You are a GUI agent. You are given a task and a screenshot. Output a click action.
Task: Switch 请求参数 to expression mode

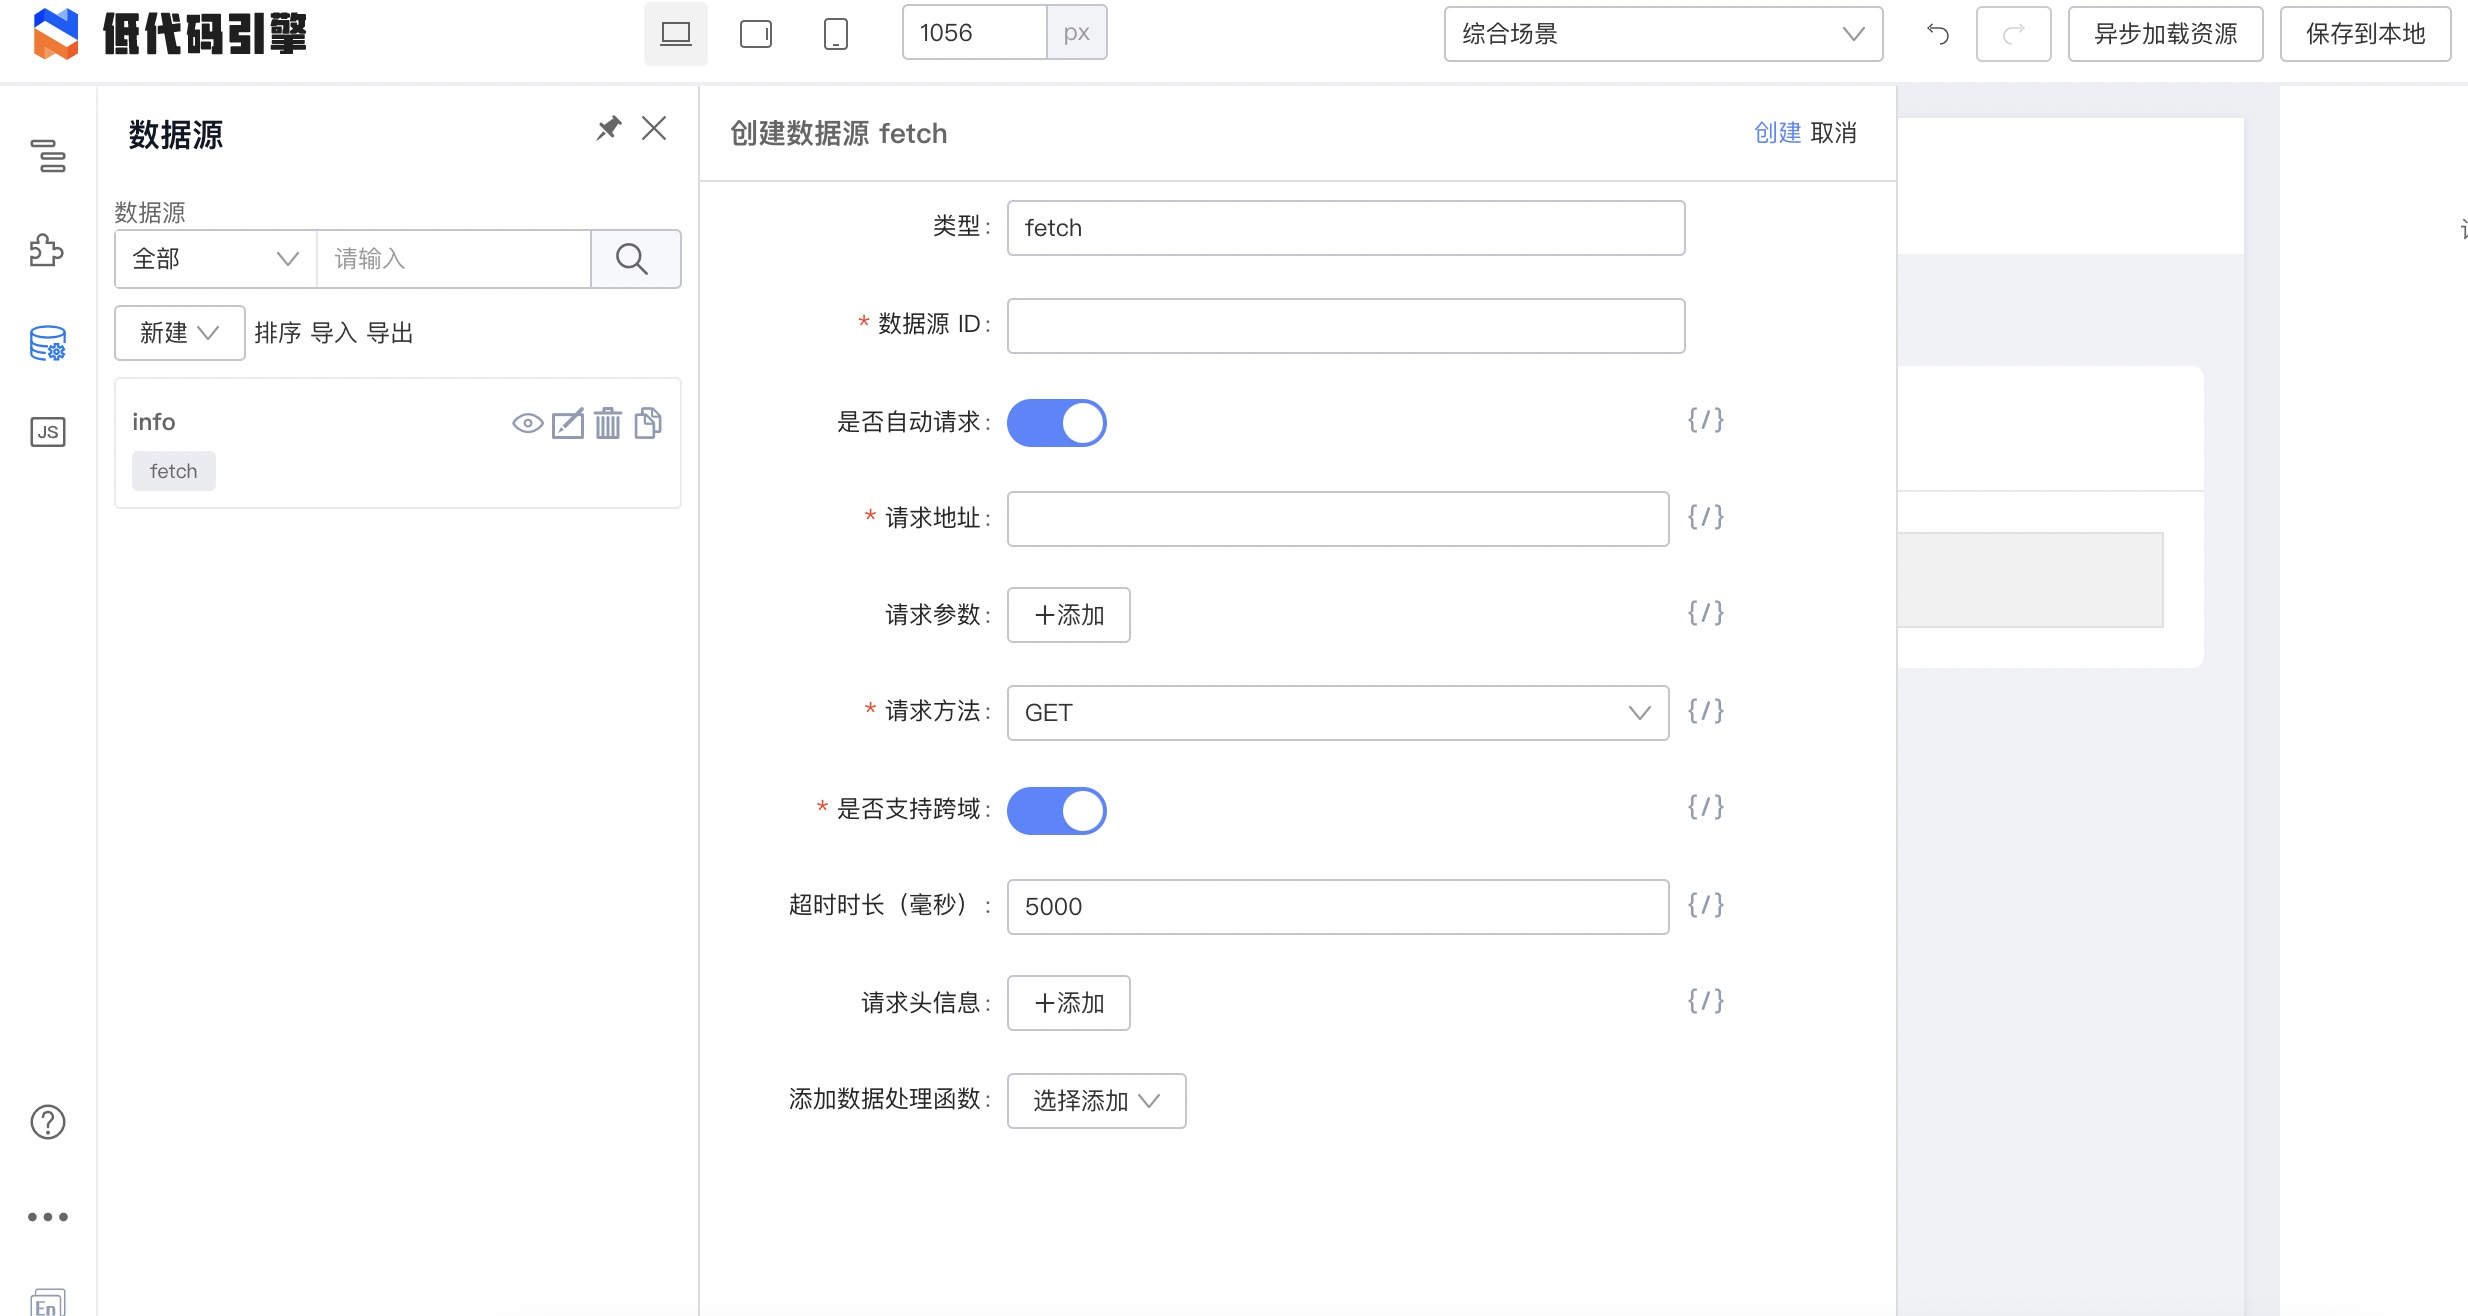point(1706,613)
